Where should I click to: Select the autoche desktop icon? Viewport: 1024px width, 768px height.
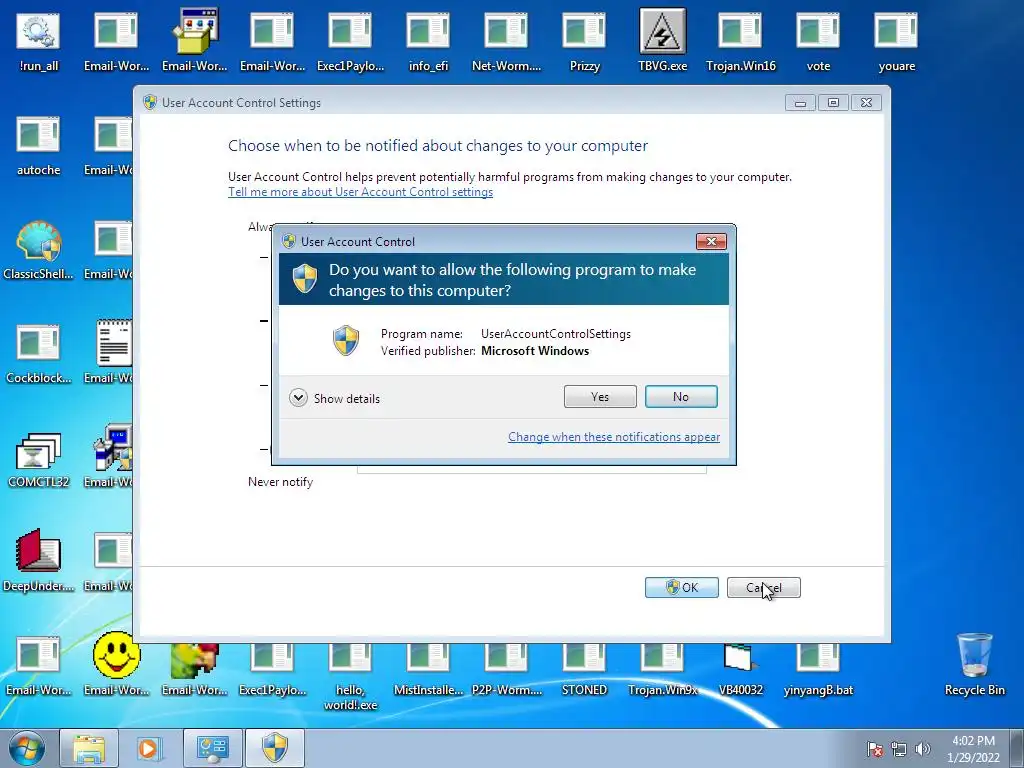(38, 146)
